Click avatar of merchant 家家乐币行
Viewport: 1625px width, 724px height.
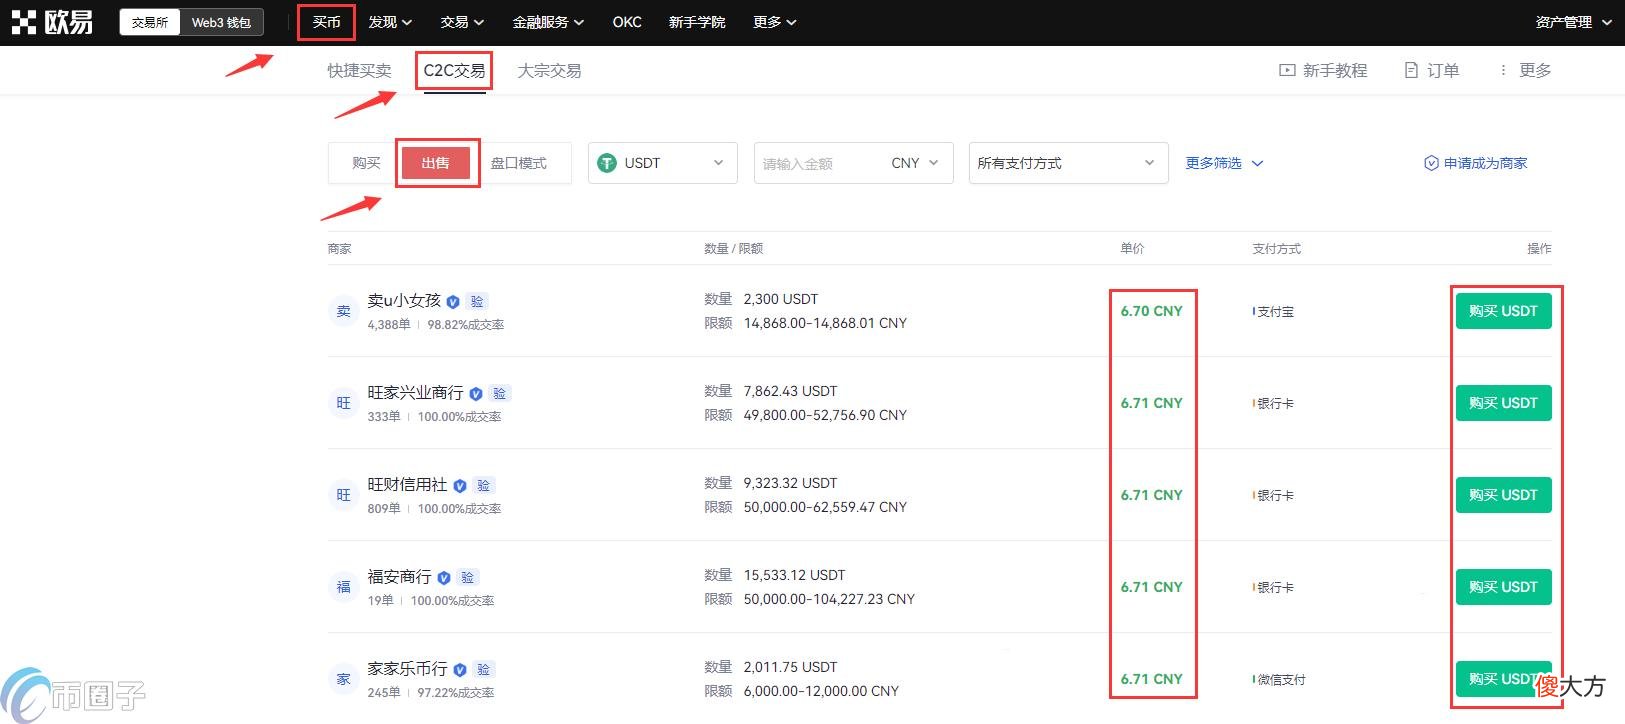[343, 679]
